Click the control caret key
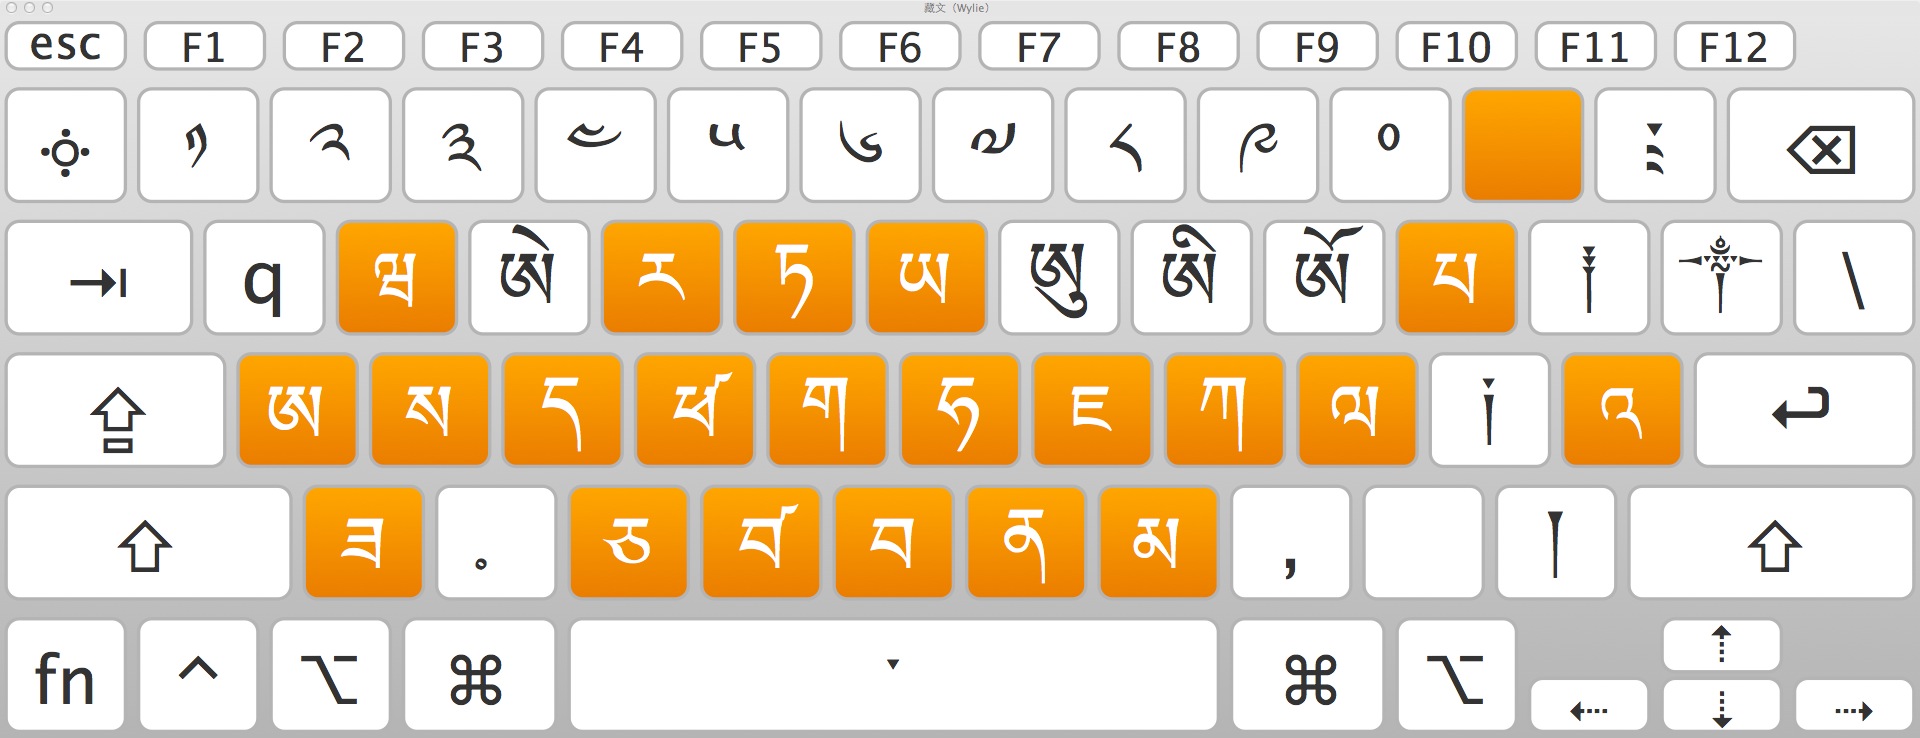Viewport: 1920px width, 738px height. pos(198,675)
